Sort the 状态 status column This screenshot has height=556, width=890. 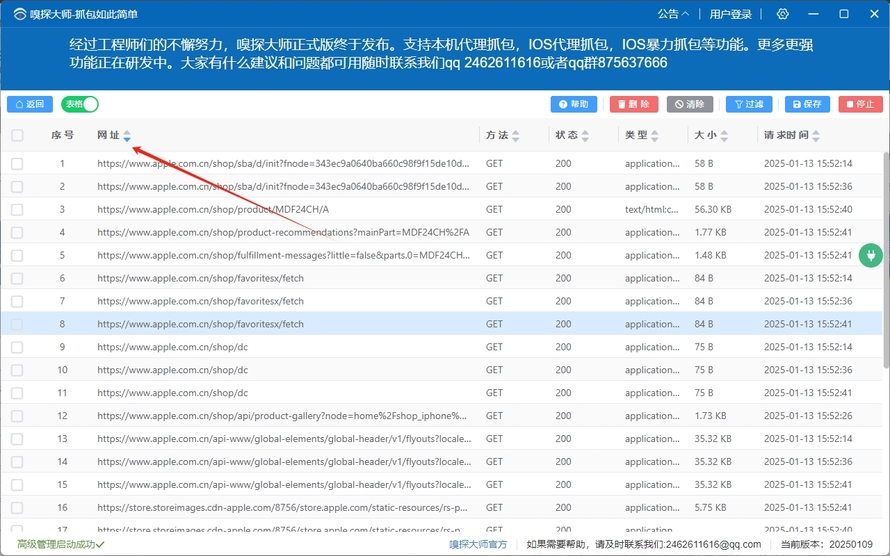coord(585,135)
